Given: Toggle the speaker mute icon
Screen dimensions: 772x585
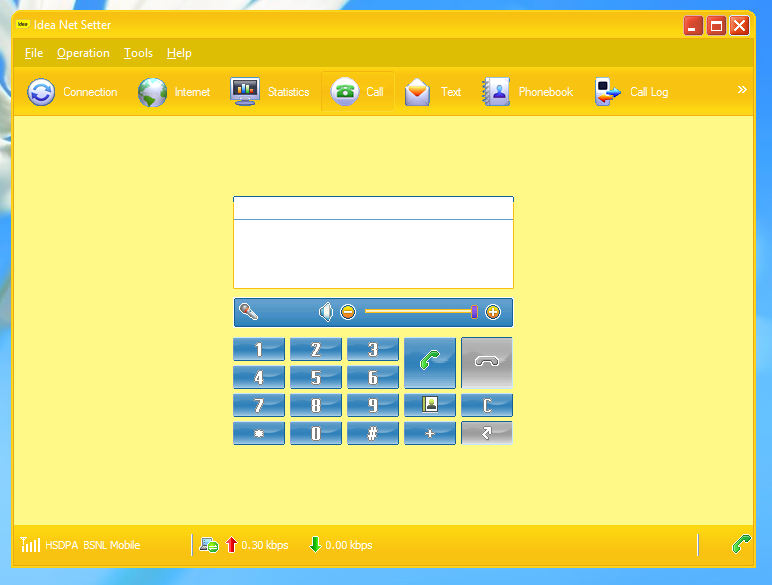Looking at the screenshot, I should tap(325, 312).
